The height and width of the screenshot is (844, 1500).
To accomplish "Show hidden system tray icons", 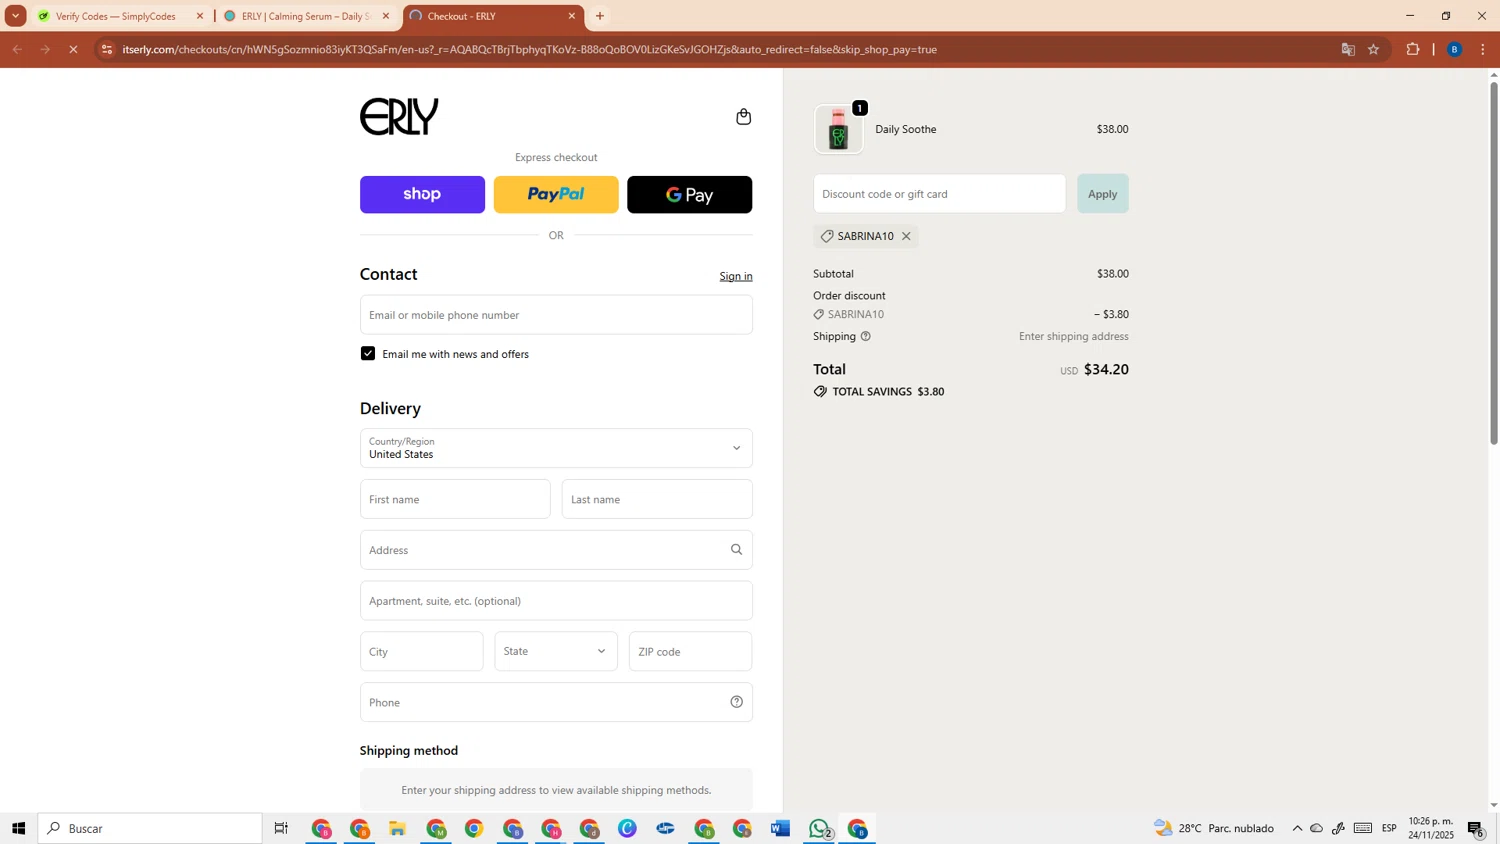I will 1297,828.
